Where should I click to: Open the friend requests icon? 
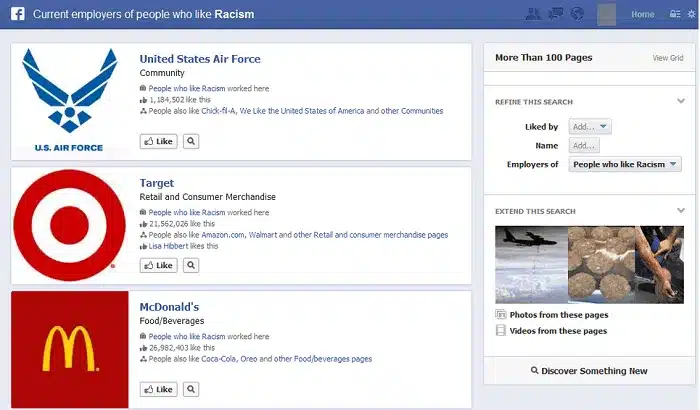click(530, 15)
